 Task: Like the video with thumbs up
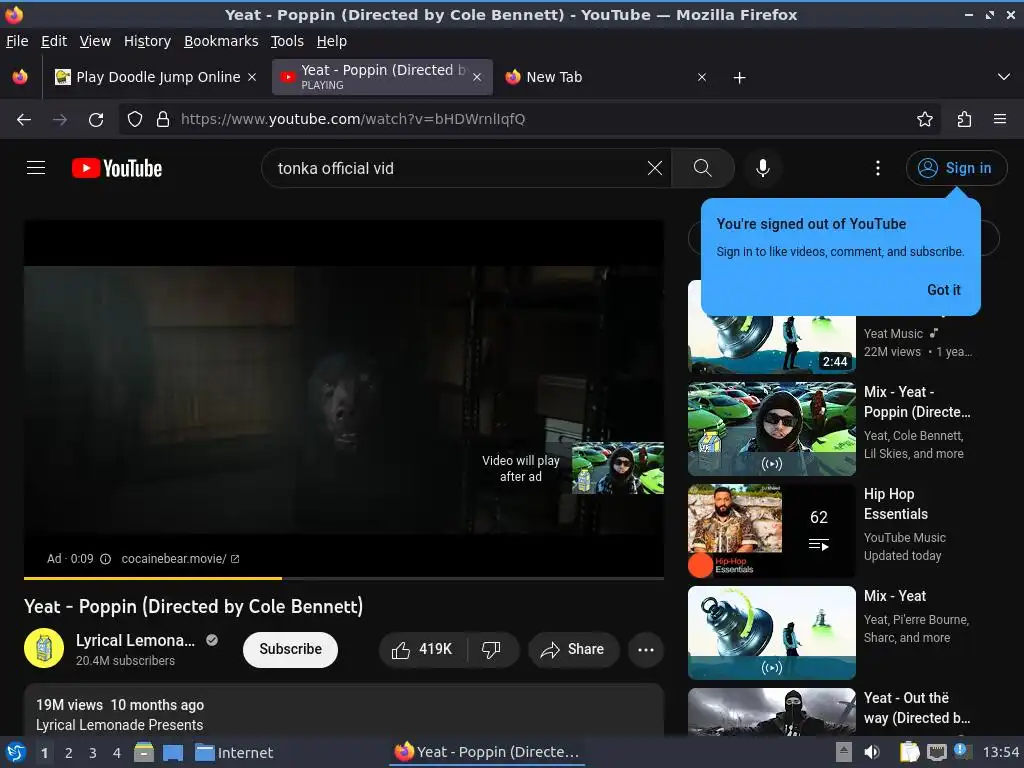pos(423,649)
